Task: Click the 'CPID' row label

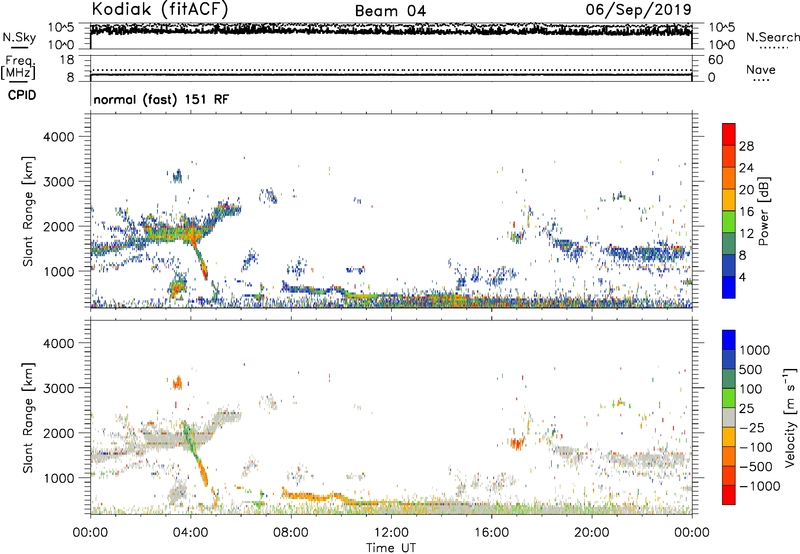Action: click(22, 95)
